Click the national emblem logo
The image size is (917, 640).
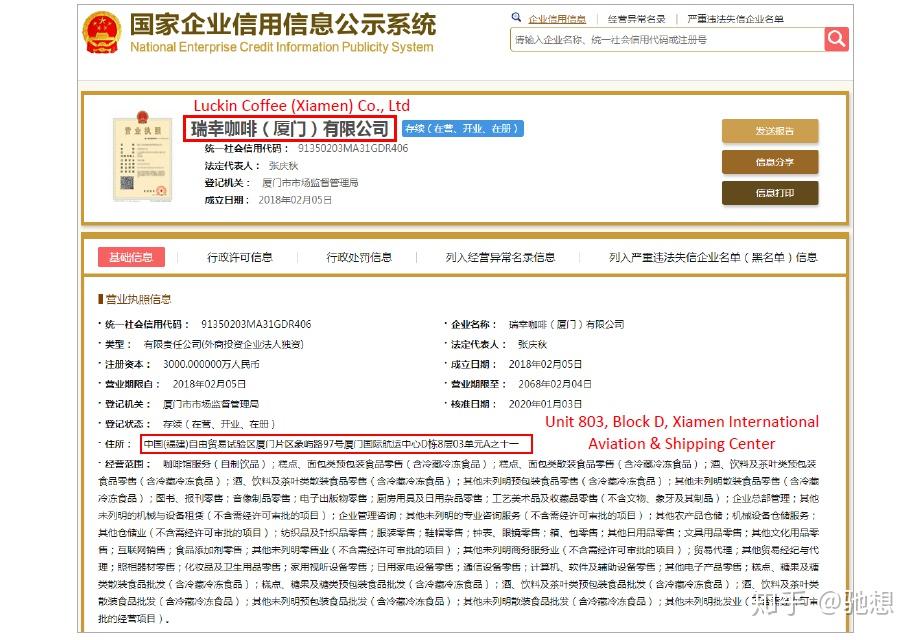click(x=102, y=33)
